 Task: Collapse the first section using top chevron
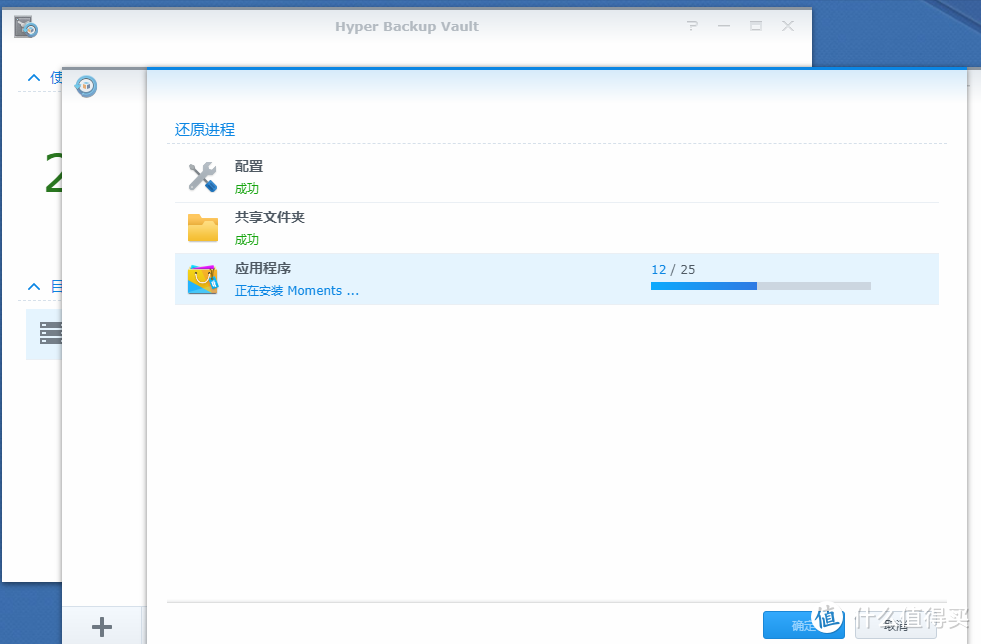click(x=34, y=77)
